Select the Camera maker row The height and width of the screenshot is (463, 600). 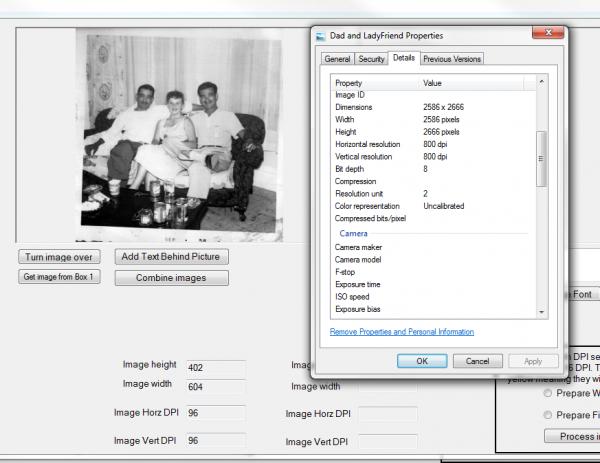coord(433,247)
